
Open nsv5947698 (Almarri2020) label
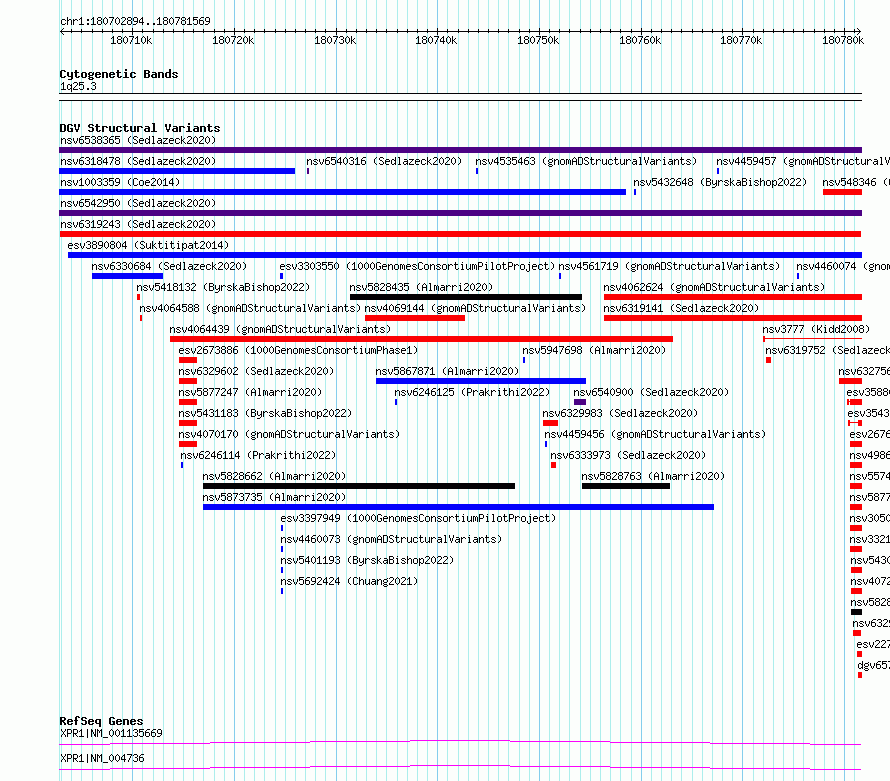594,350
